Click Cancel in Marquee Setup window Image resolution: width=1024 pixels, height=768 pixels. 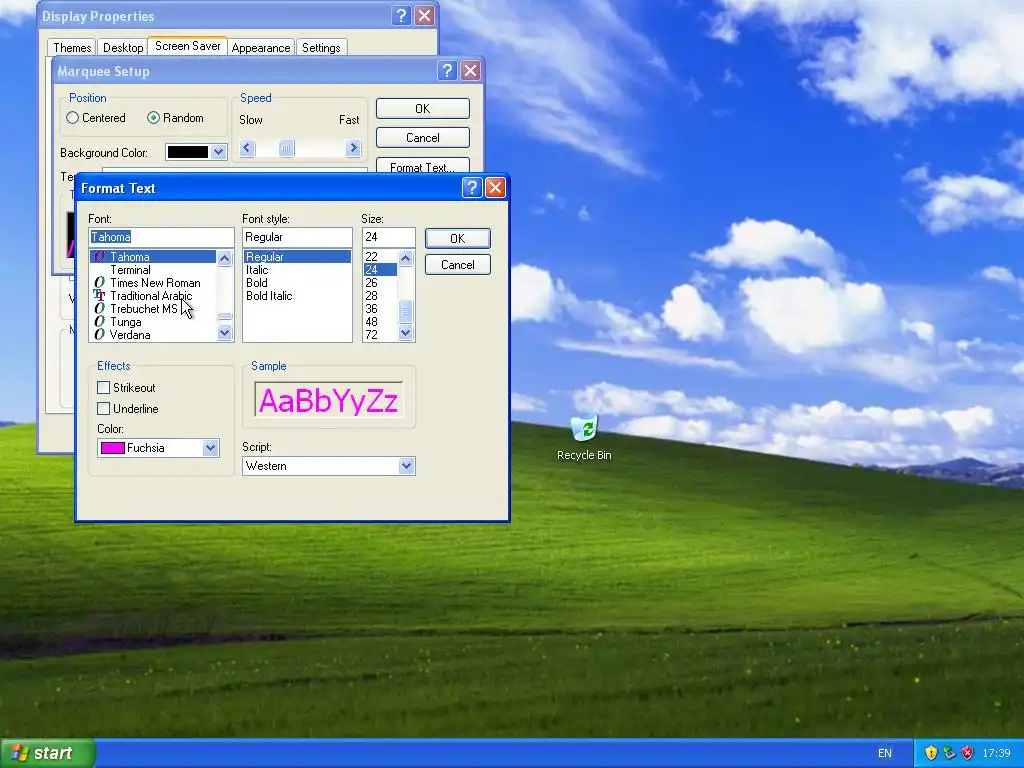click(423, 138)
